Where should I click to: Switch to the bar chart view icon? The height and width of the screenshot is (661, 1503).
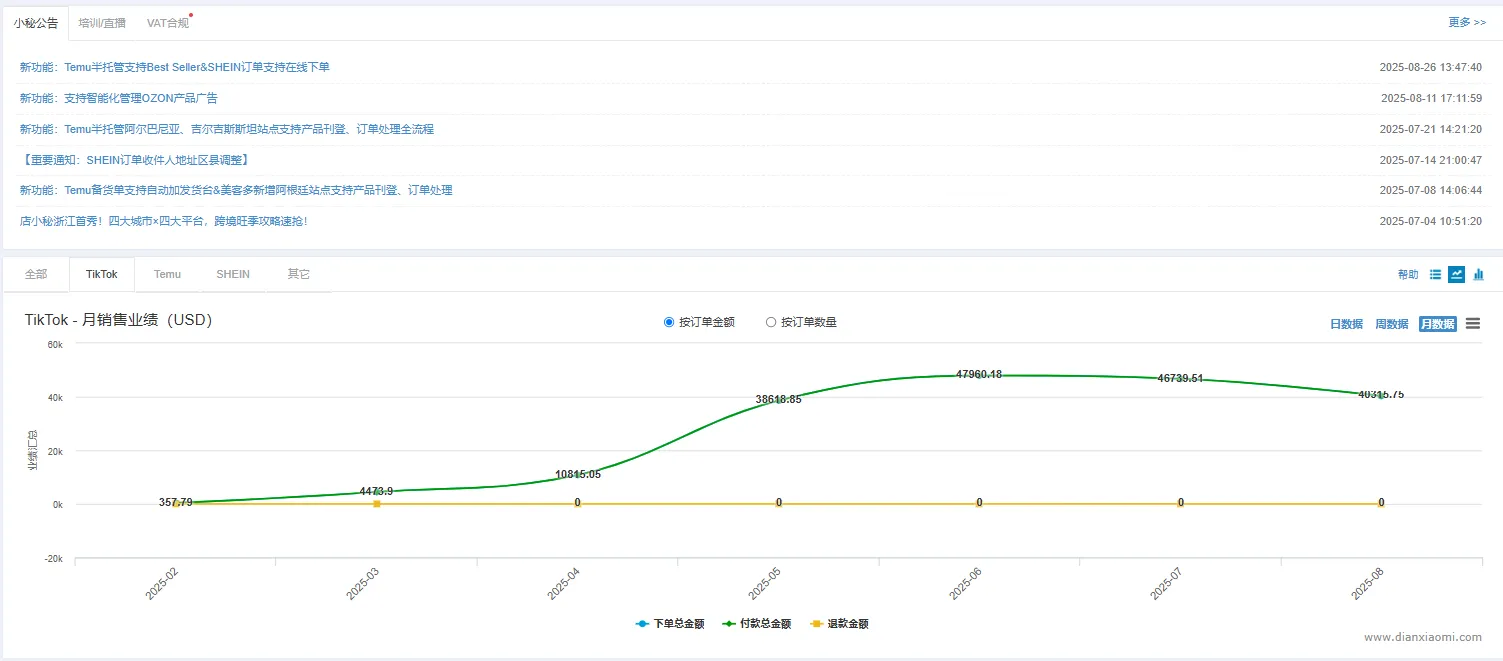click(x=1479, y=274)
